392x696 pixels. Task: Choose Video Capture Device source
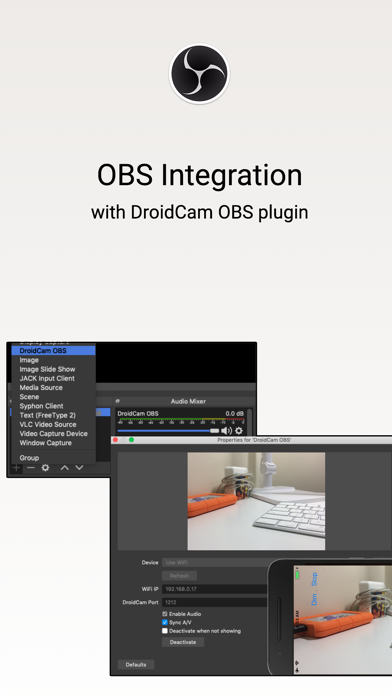coord(54,434)
